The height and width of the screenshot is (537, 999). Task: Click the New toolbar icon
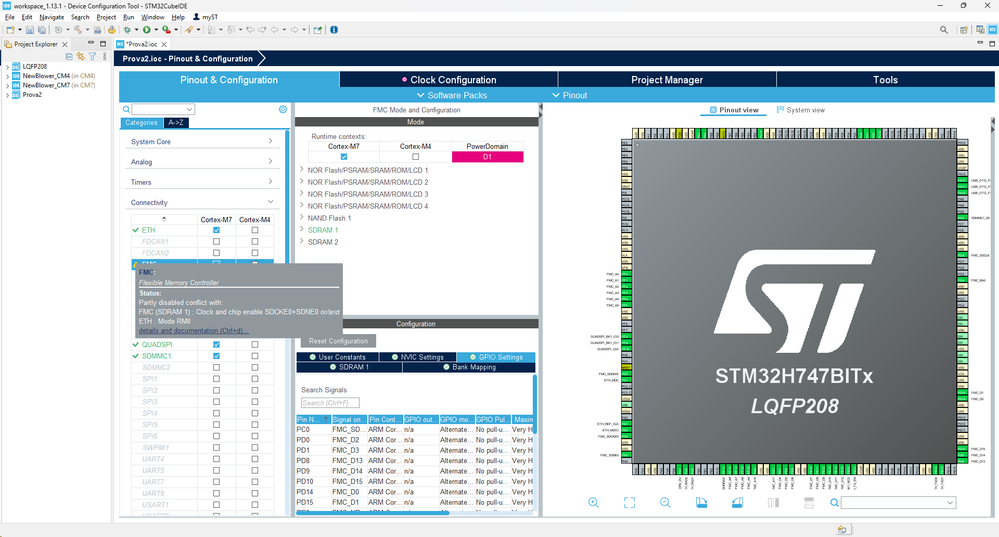pos(11,29)
